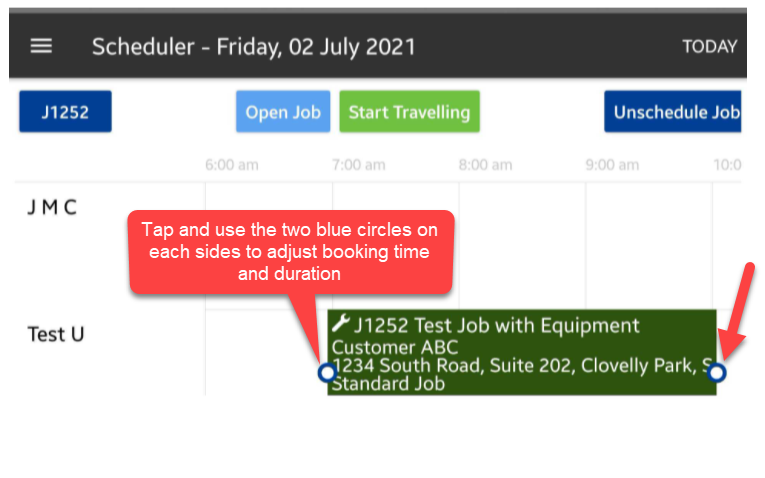Jump to TODAY in scheduler
The width and height of the screenshot is (765, 478).
tap(709, 47)
